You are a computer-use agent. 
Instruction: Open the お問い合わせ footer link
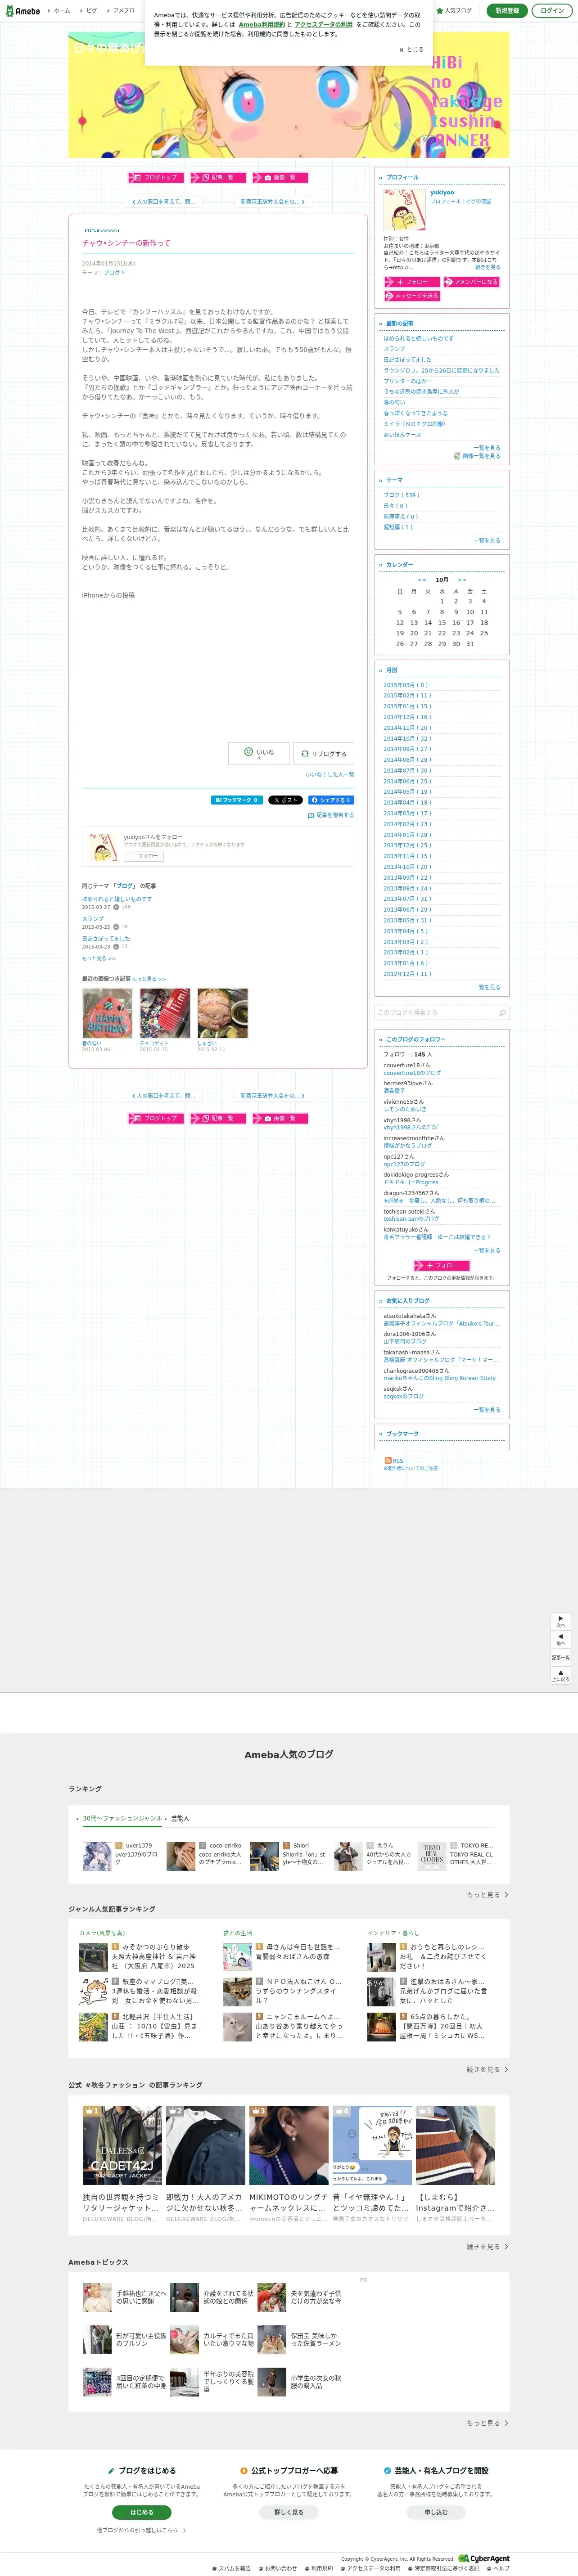pos(278,2568)
